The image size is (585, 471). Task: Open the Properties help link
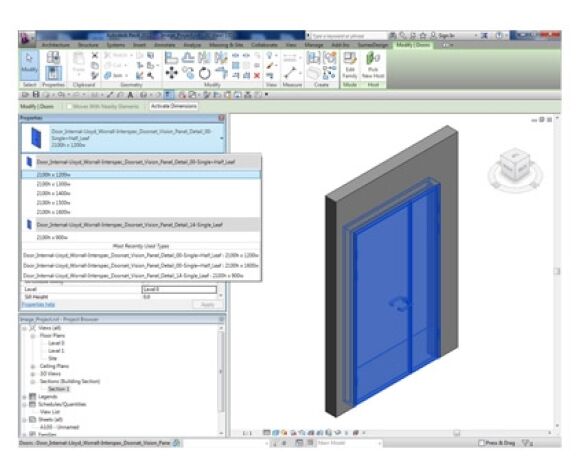(38, 305)
